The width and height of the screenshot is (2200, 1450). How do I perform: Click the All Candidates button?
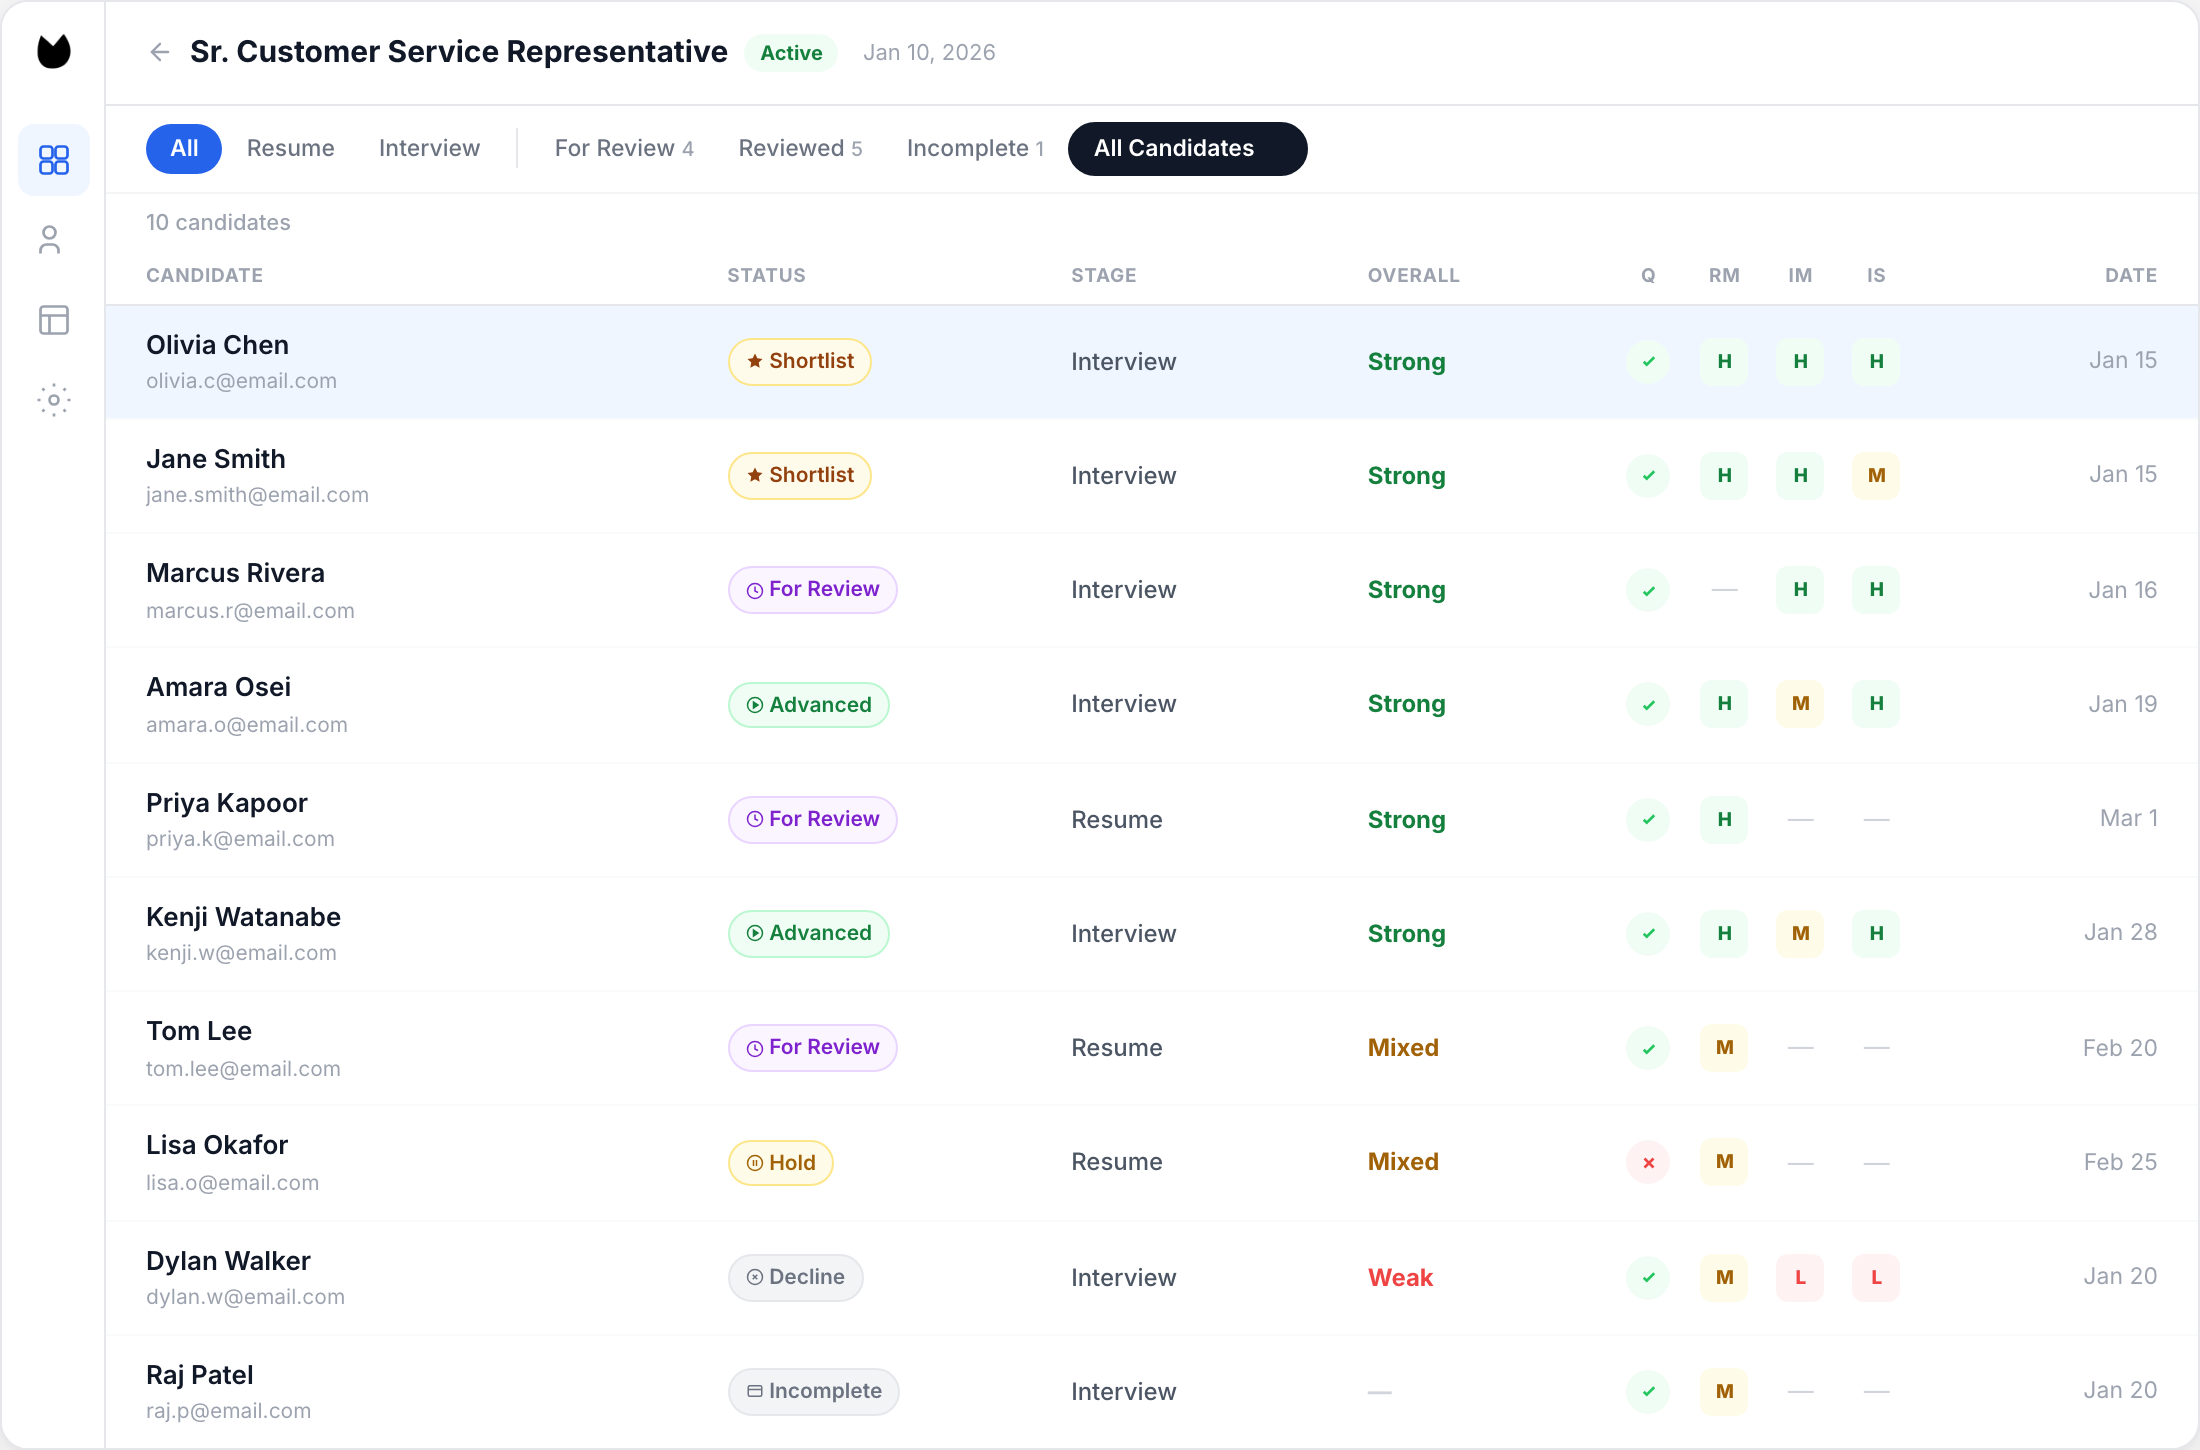[1187, 148]
